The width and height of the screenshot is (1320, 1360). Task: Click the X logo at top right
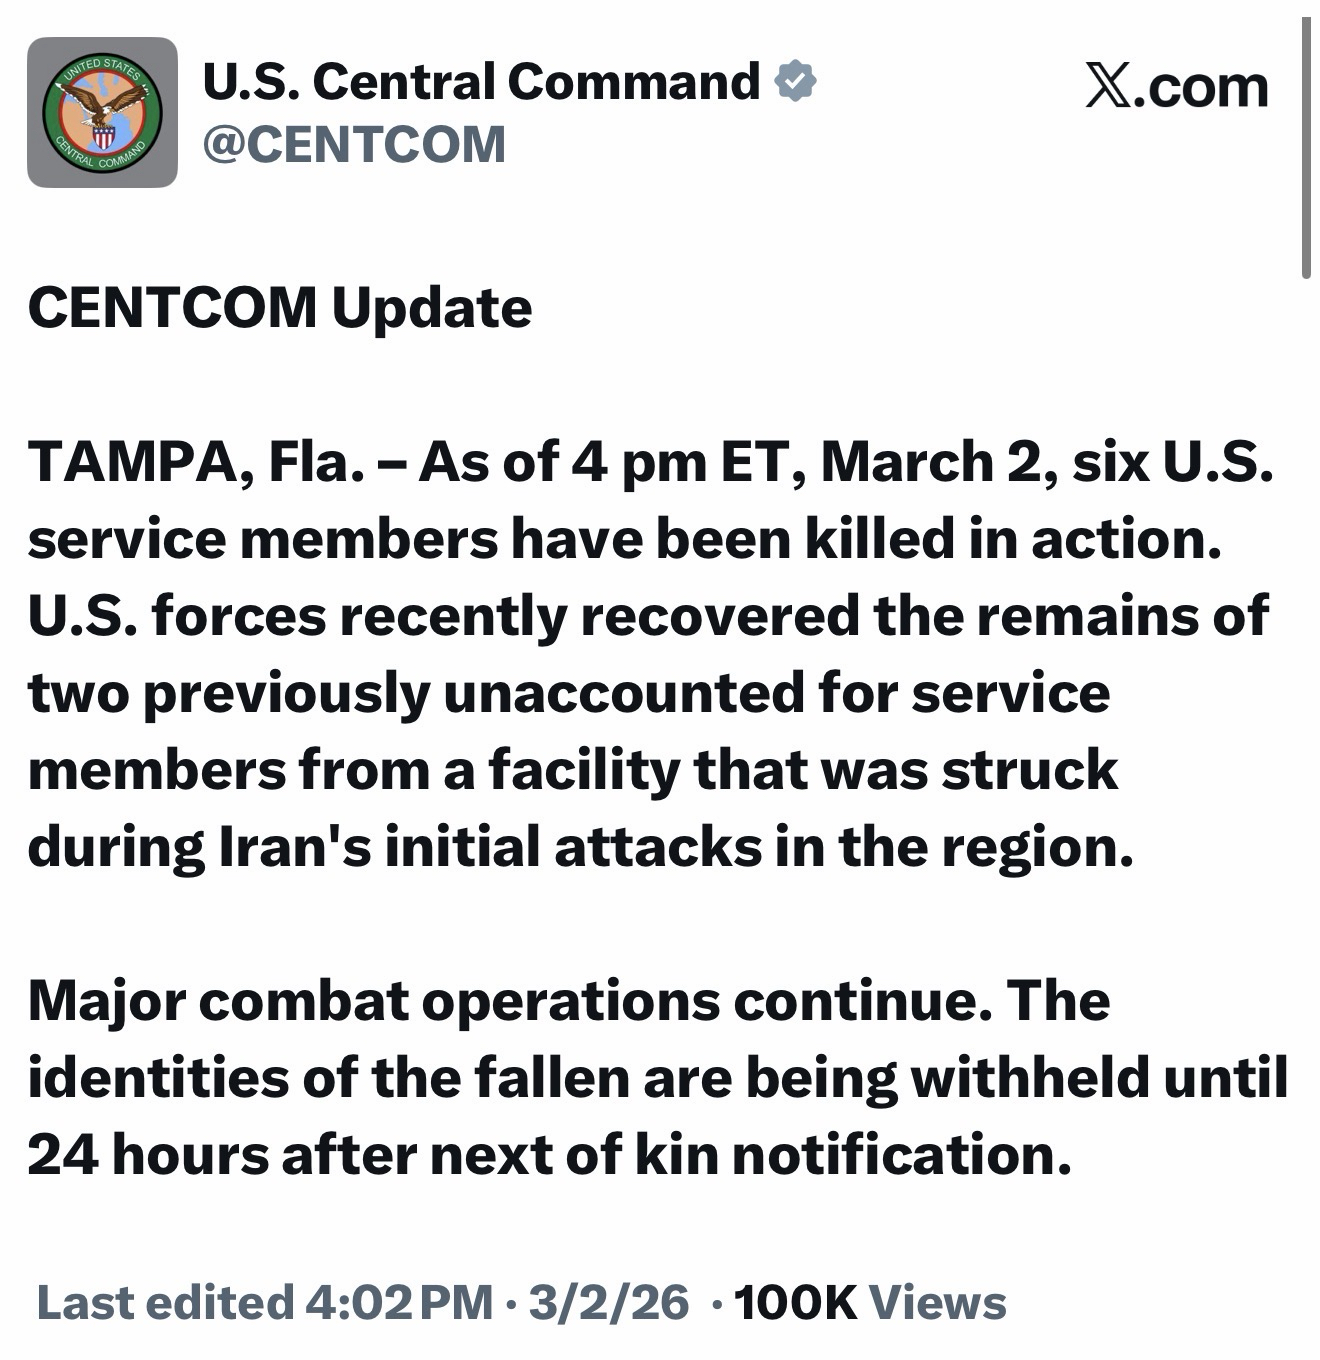pos(1108,88)
